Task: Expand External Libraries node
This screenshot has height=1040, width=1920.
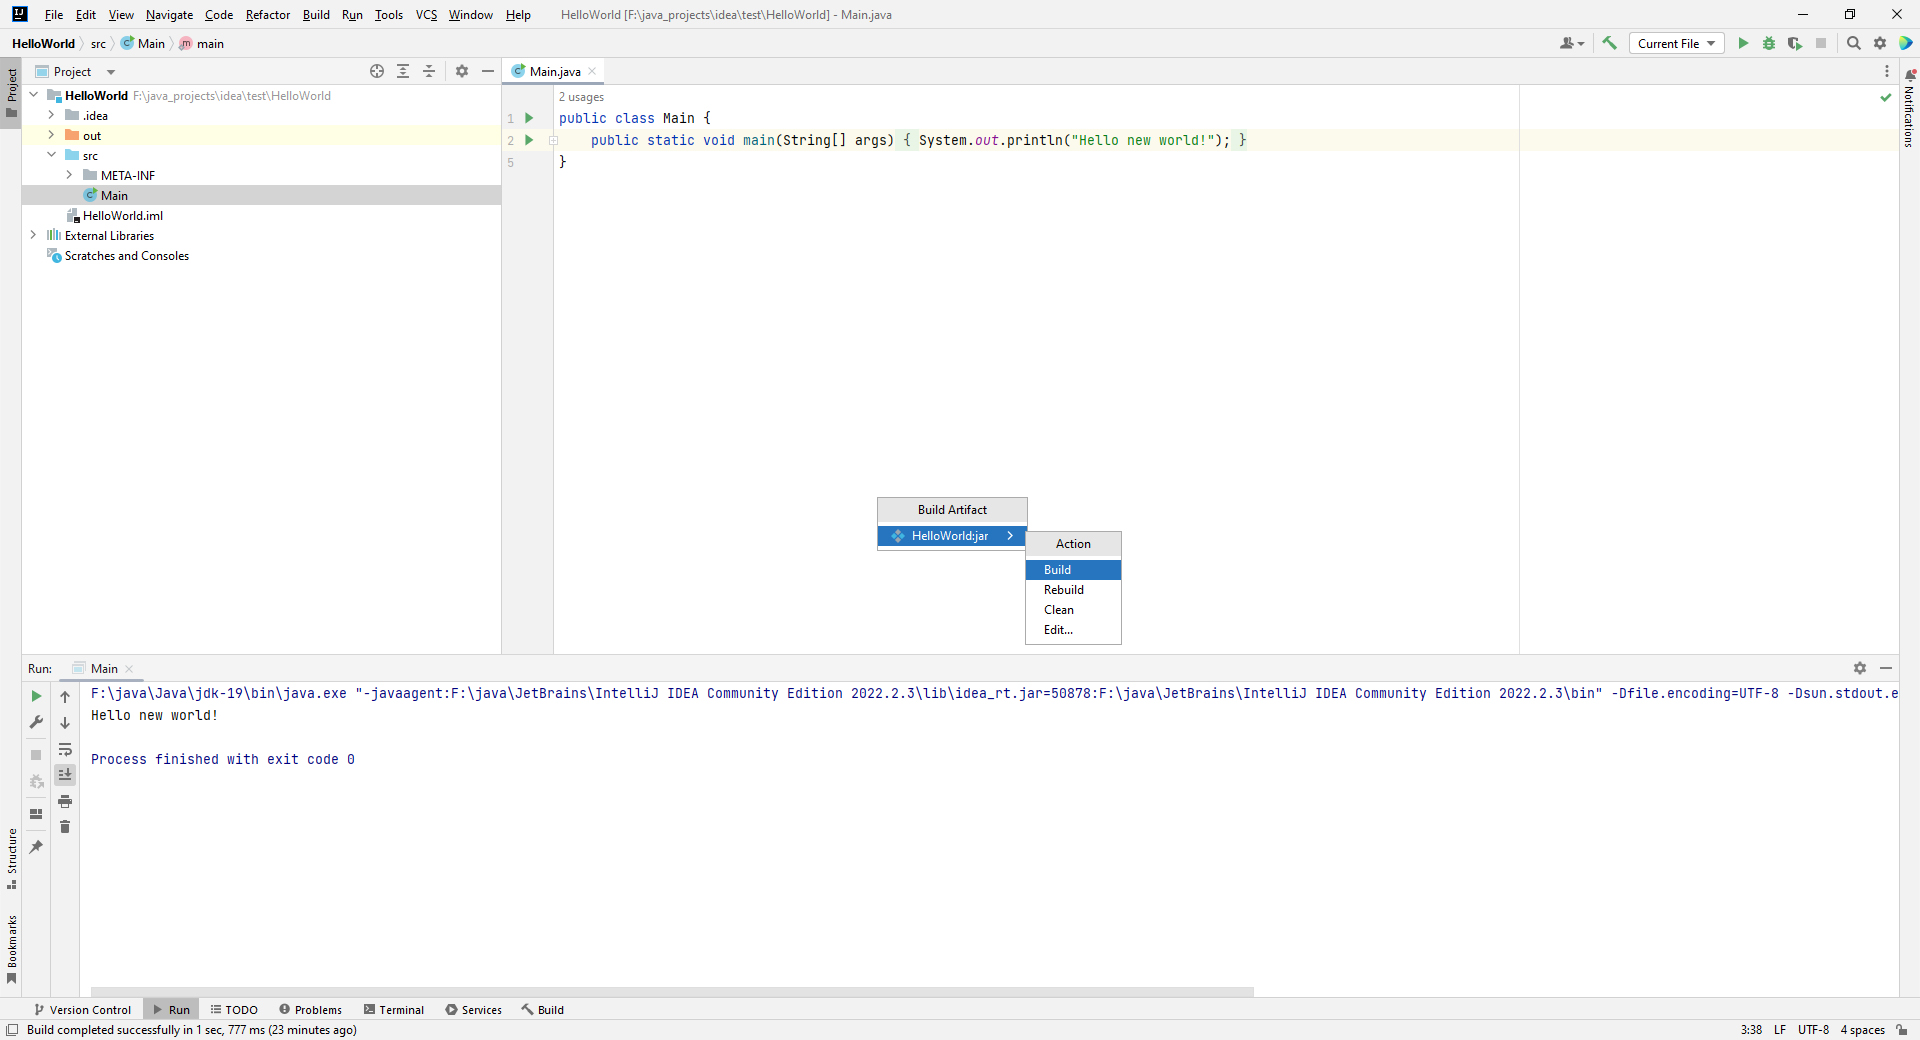Action: (33, 235)
